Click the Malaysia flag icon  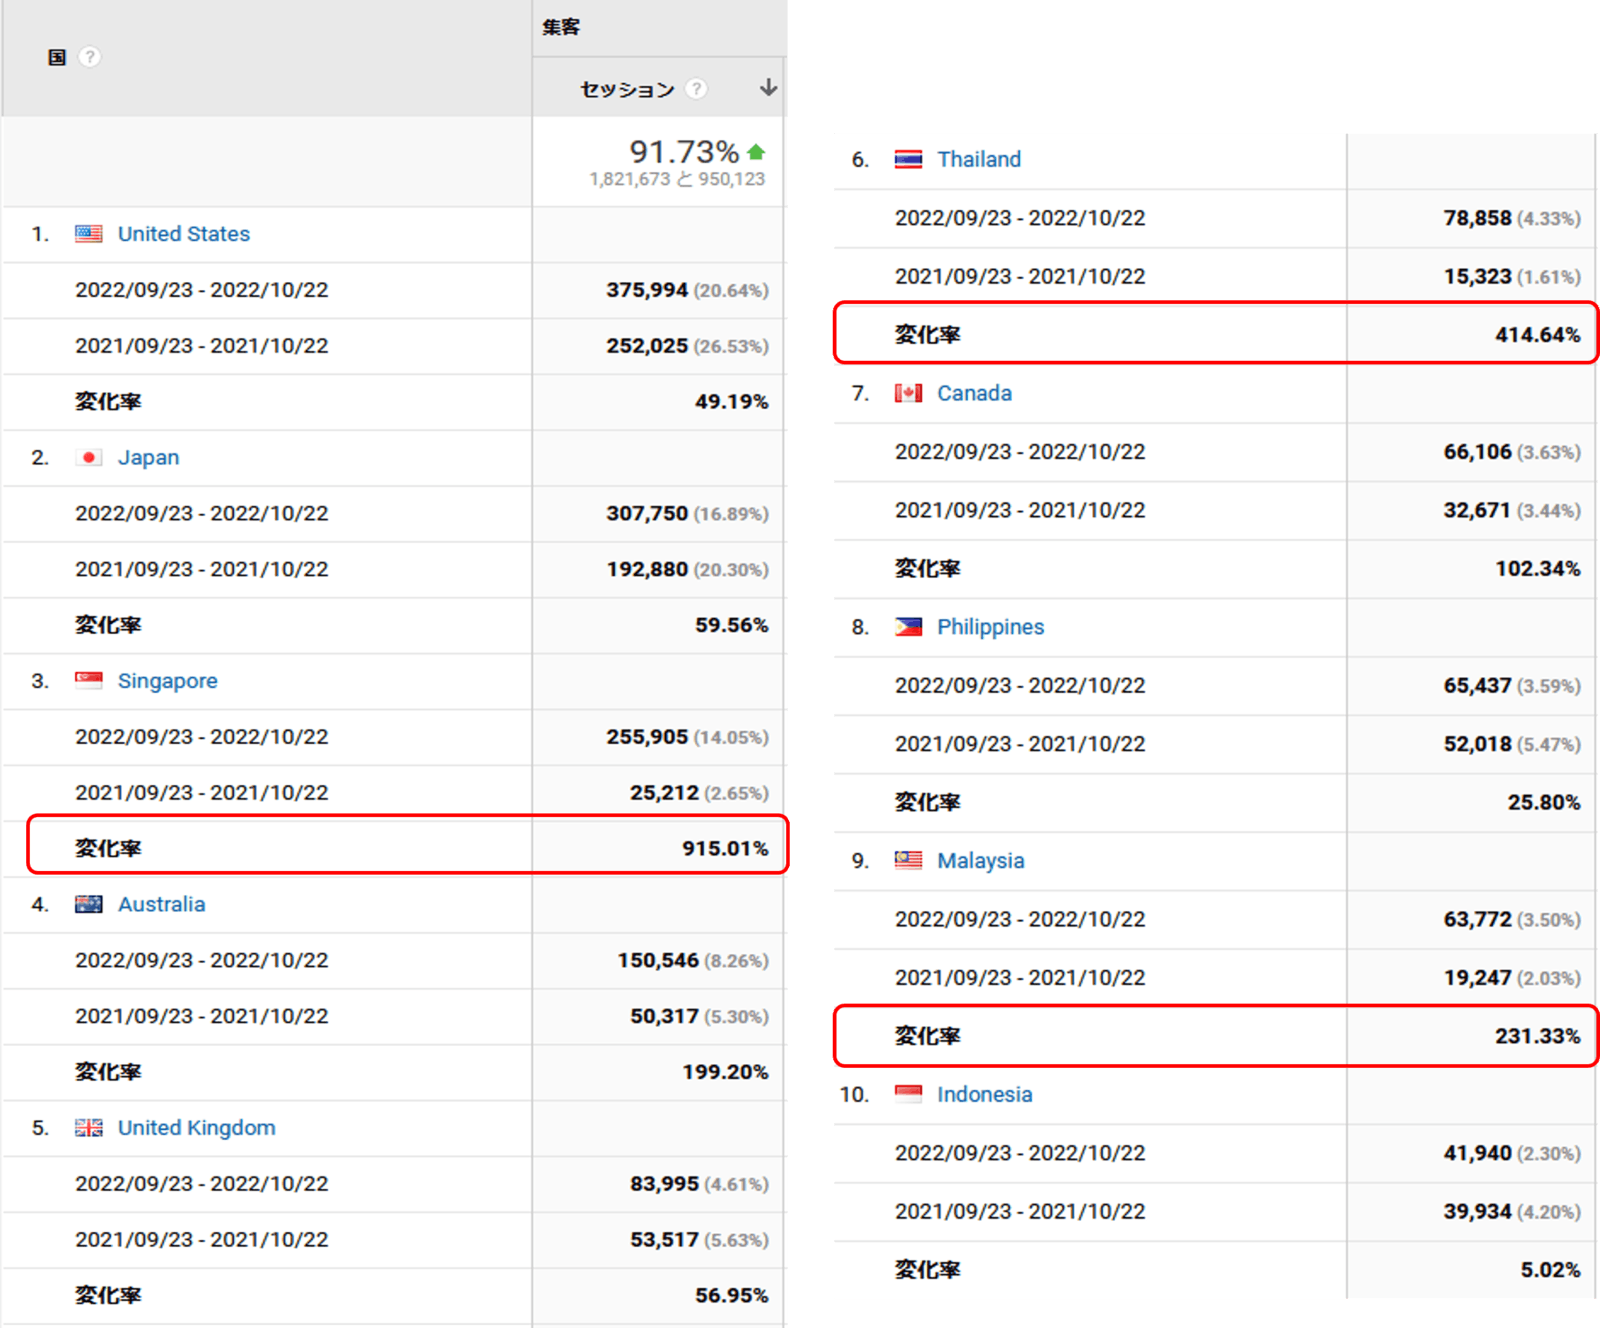[x=908, y=861]
